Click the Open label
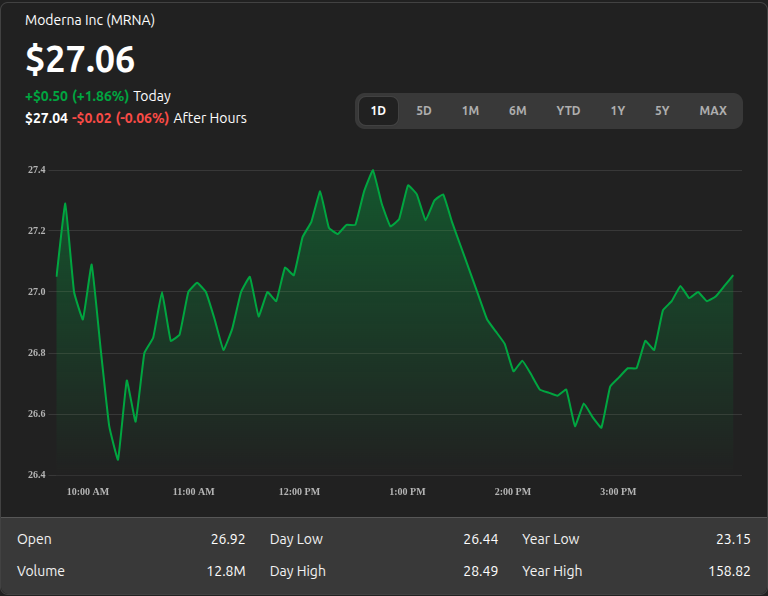Screen dimensions: 768x596 pyautogui.click(x=34, y=539)
